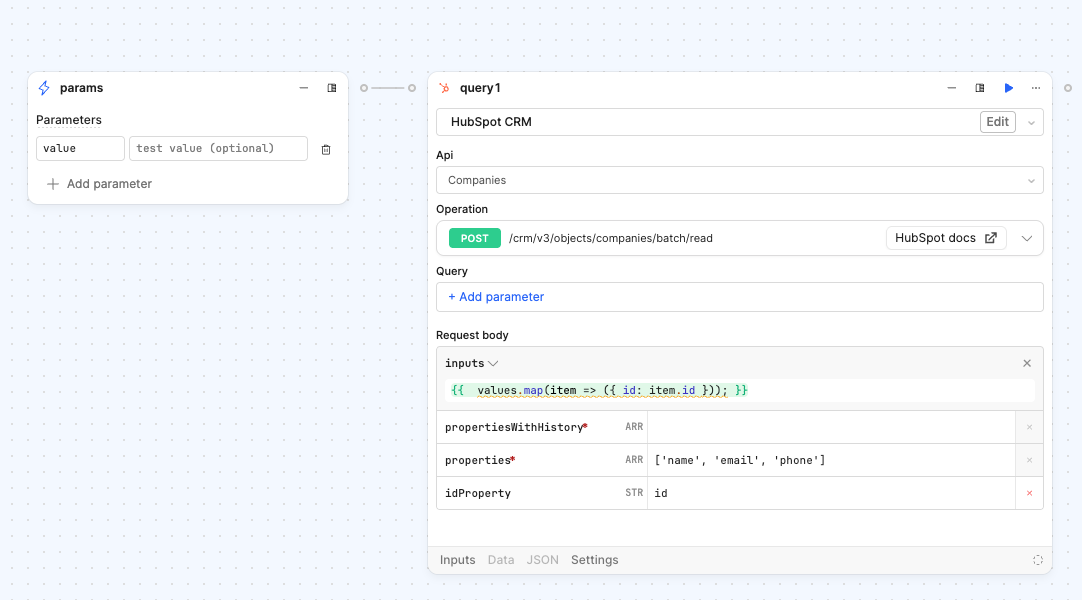Collapse the query1 block
The image size is (1082, 600).
click(952, 88)
